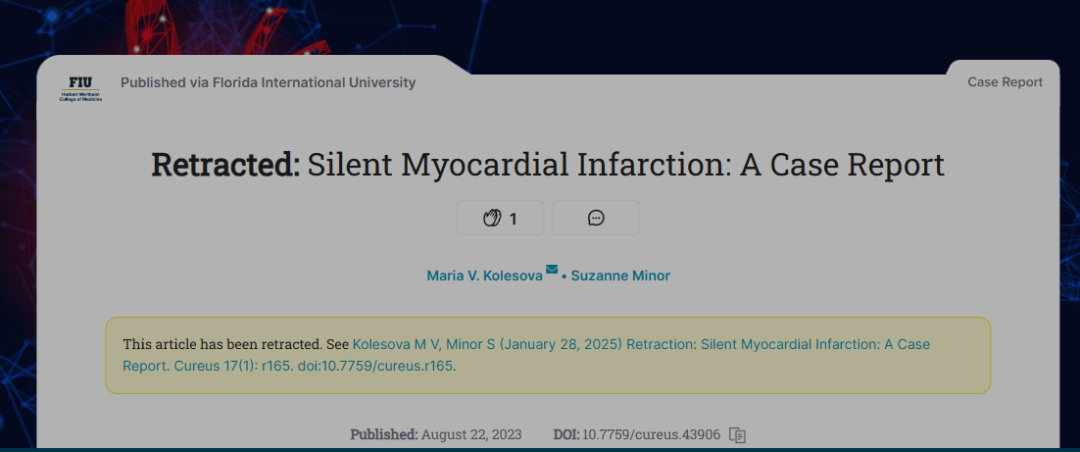Click the yellow retraction notice banner
1080x452 pixels.
pos(548,355)
